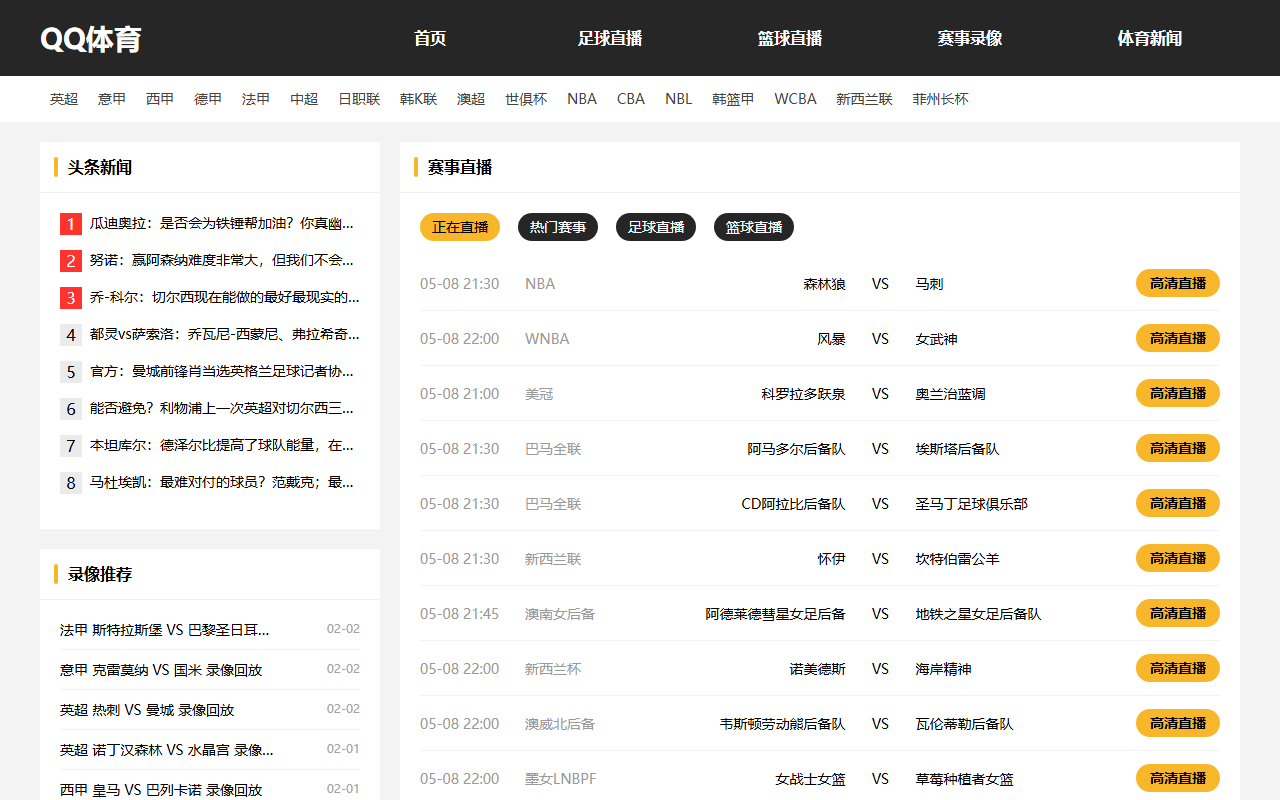Watch 高清直播 for 风暴 VS 女武神
This screenshot has width=1280, height=800.
1178,338
